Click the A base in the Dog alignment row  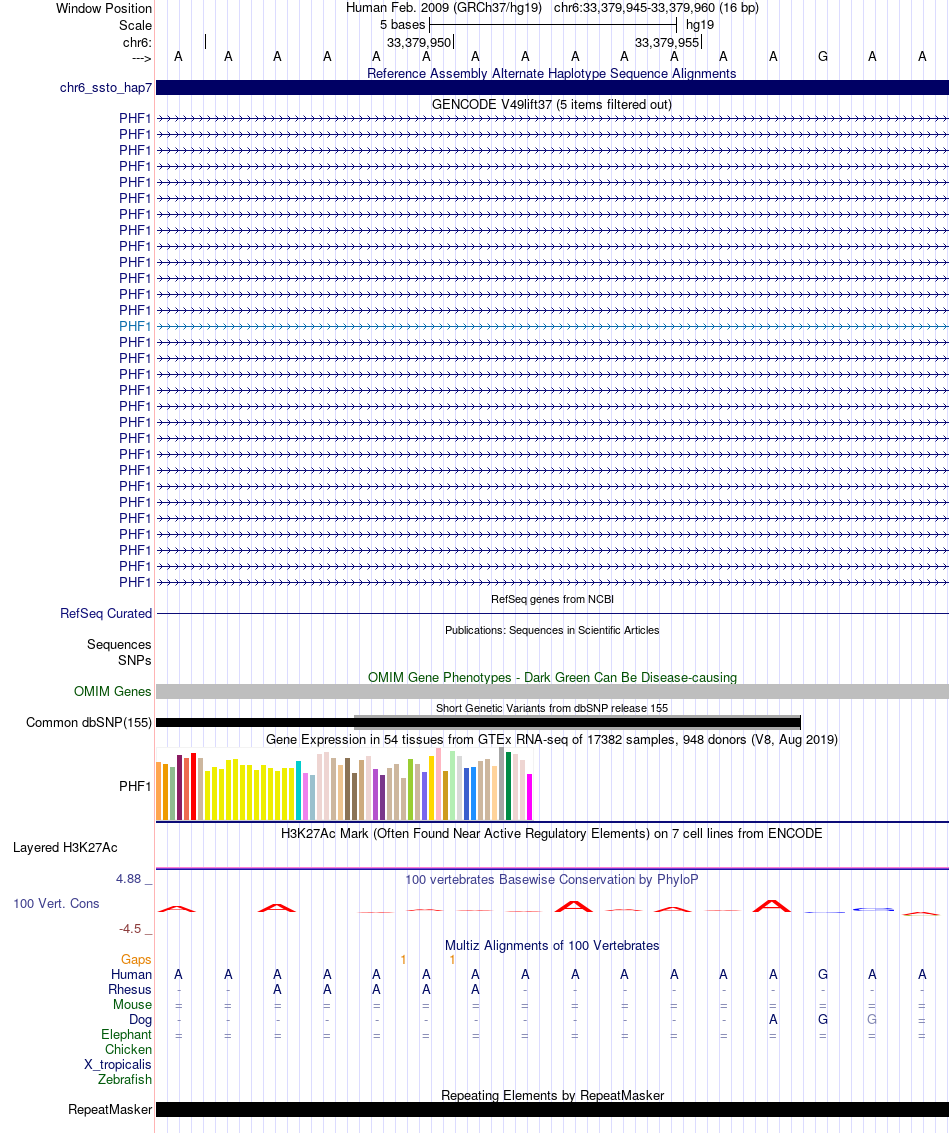point(773,1020)
